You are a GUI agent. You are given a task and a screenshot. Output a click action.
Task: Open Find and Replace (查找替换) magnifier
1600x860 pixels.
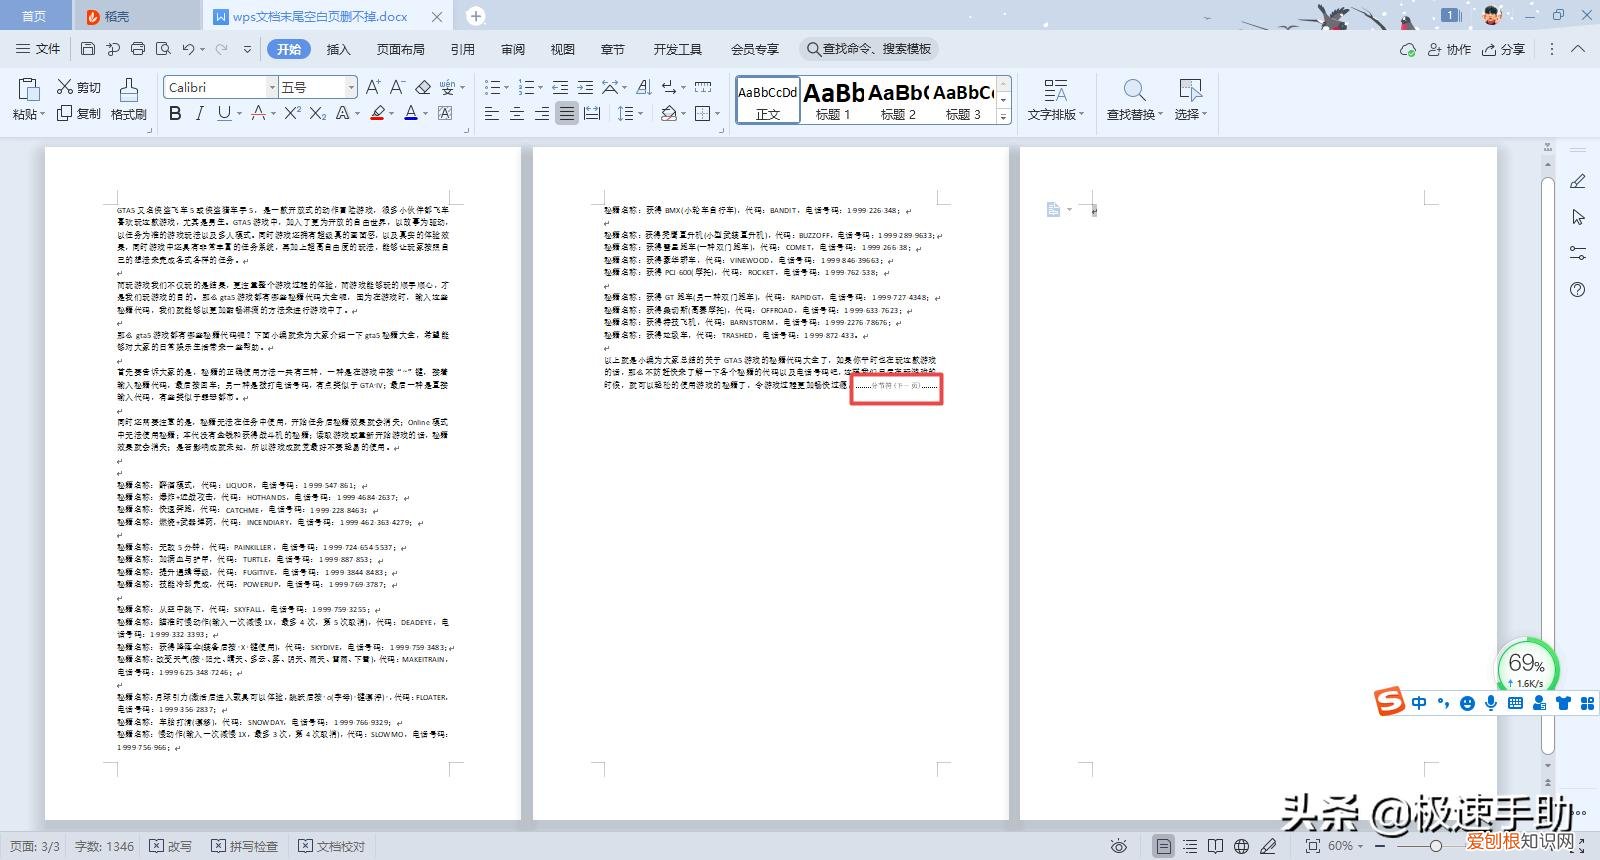(x=1134, y=100)
